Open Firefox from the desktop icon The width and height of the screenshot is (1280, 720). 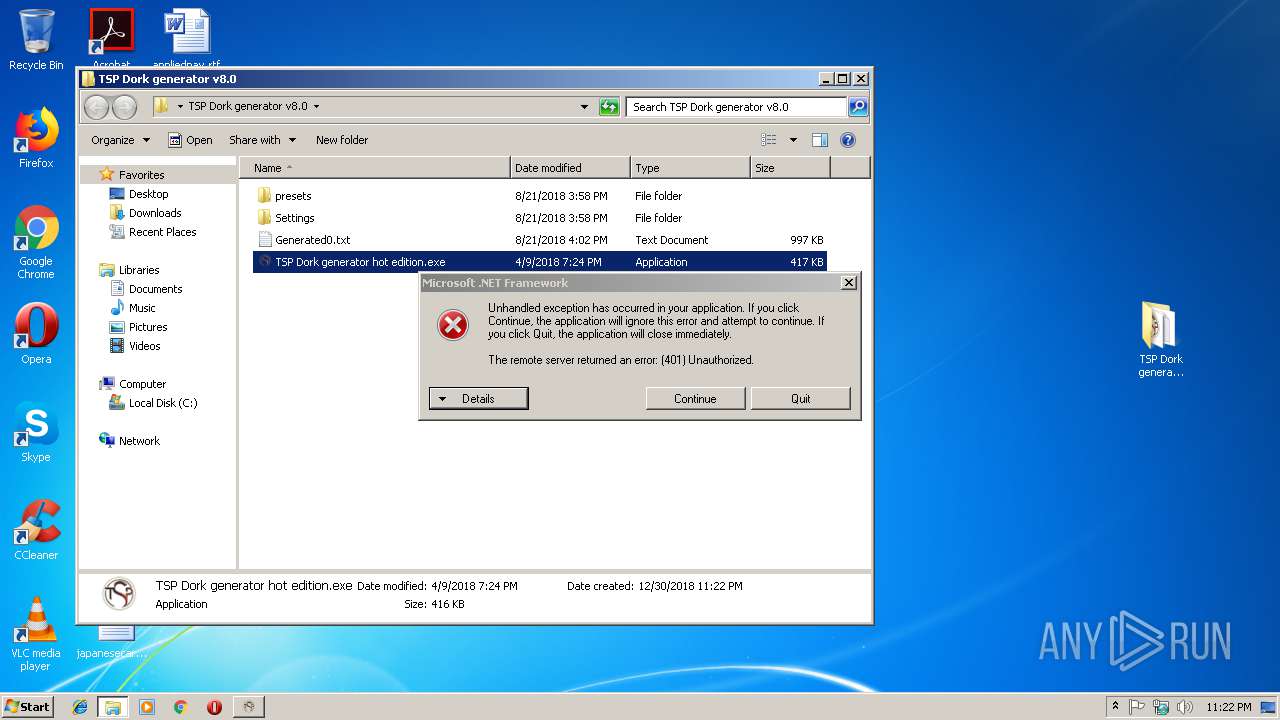click(x=36, y=138)
